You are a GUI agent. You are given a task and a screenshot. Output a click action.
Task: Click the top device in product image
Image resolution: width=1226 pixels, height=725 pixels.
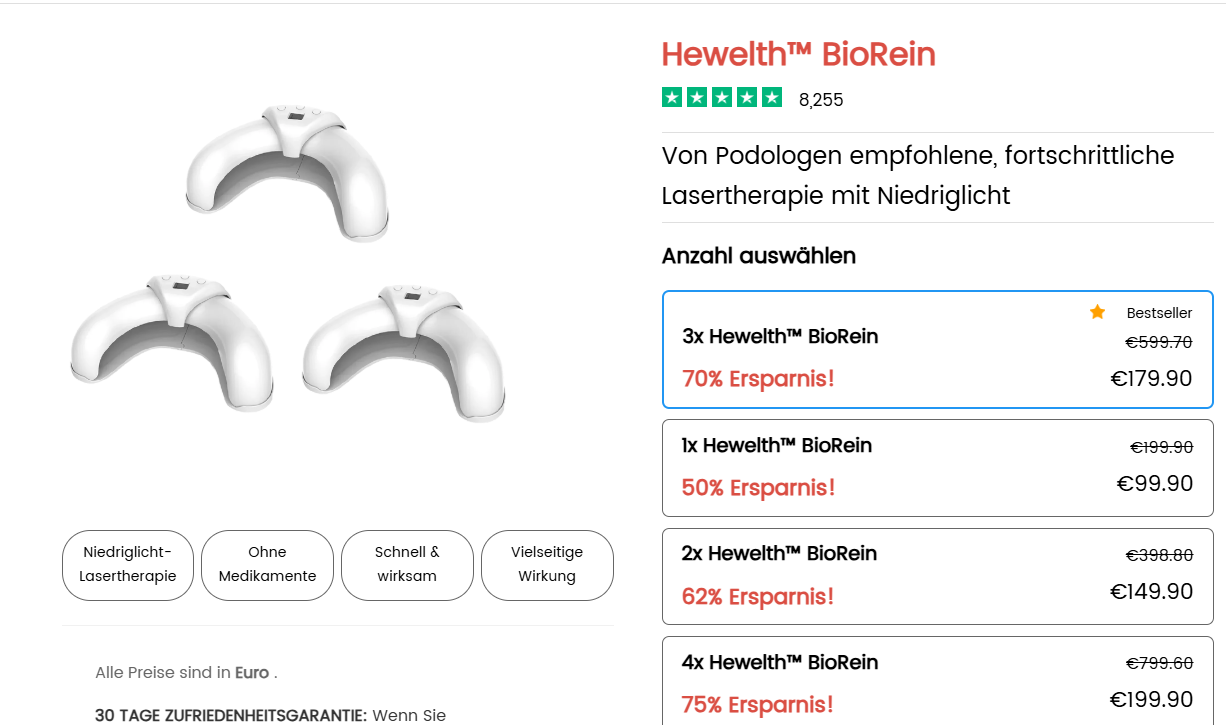pyautogui.click(x=288, y=168)
